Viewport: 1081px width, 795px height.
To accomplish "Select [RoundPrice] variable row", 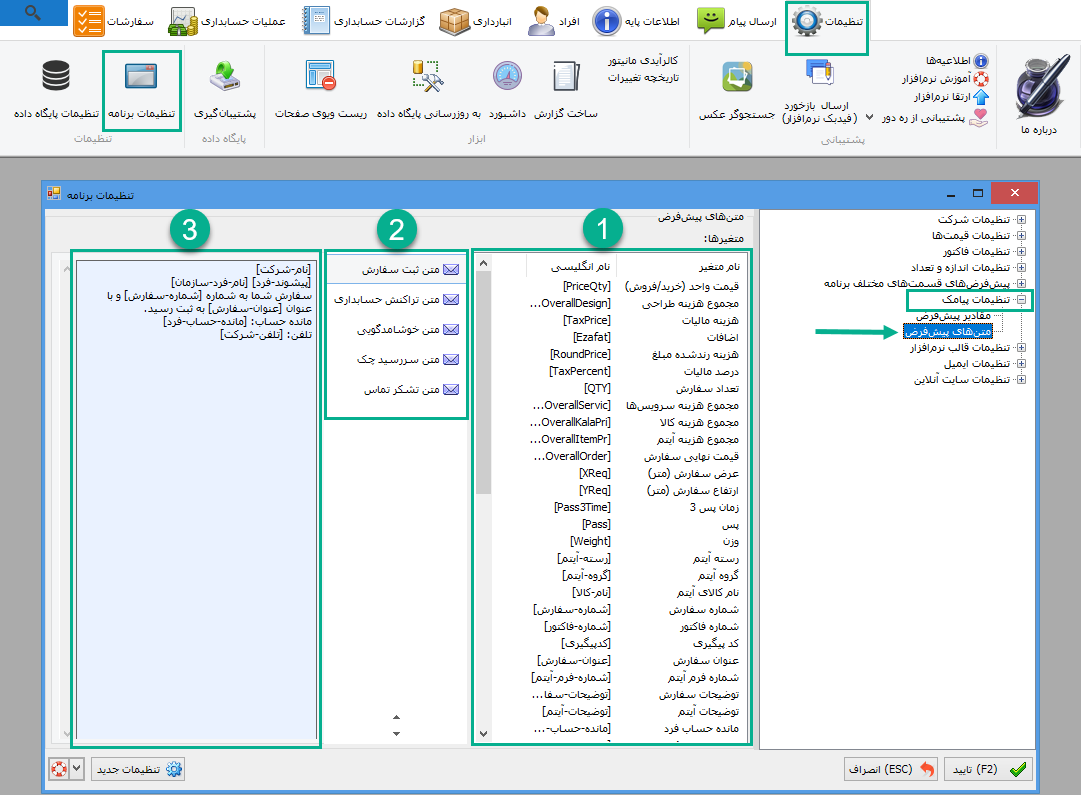I will point(620,354).
